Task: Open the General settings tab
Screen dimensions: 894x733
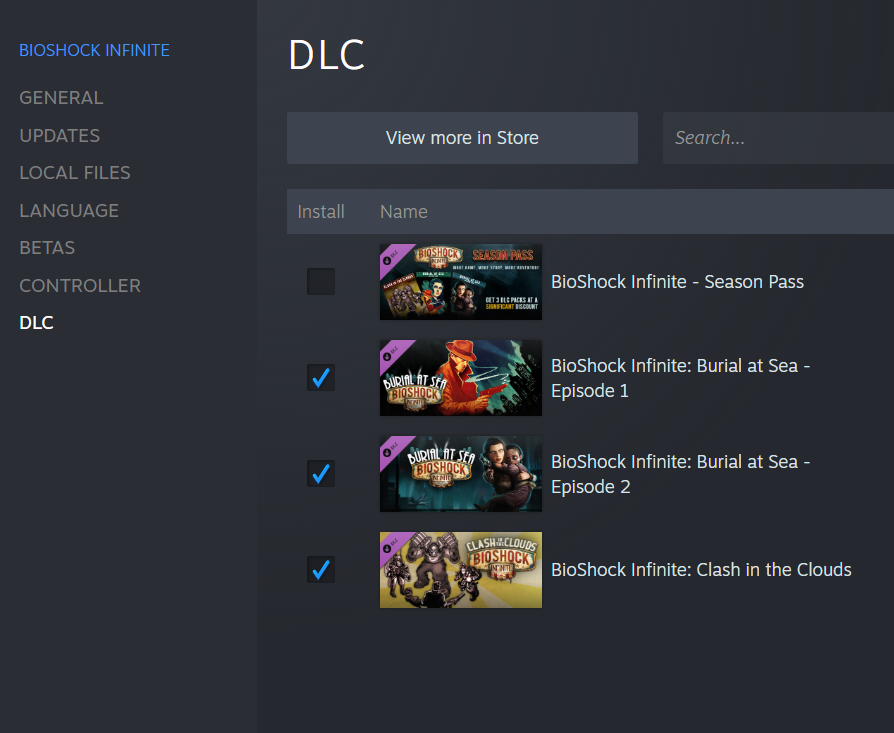Action: pyautogui.click(x=62, y=97)
